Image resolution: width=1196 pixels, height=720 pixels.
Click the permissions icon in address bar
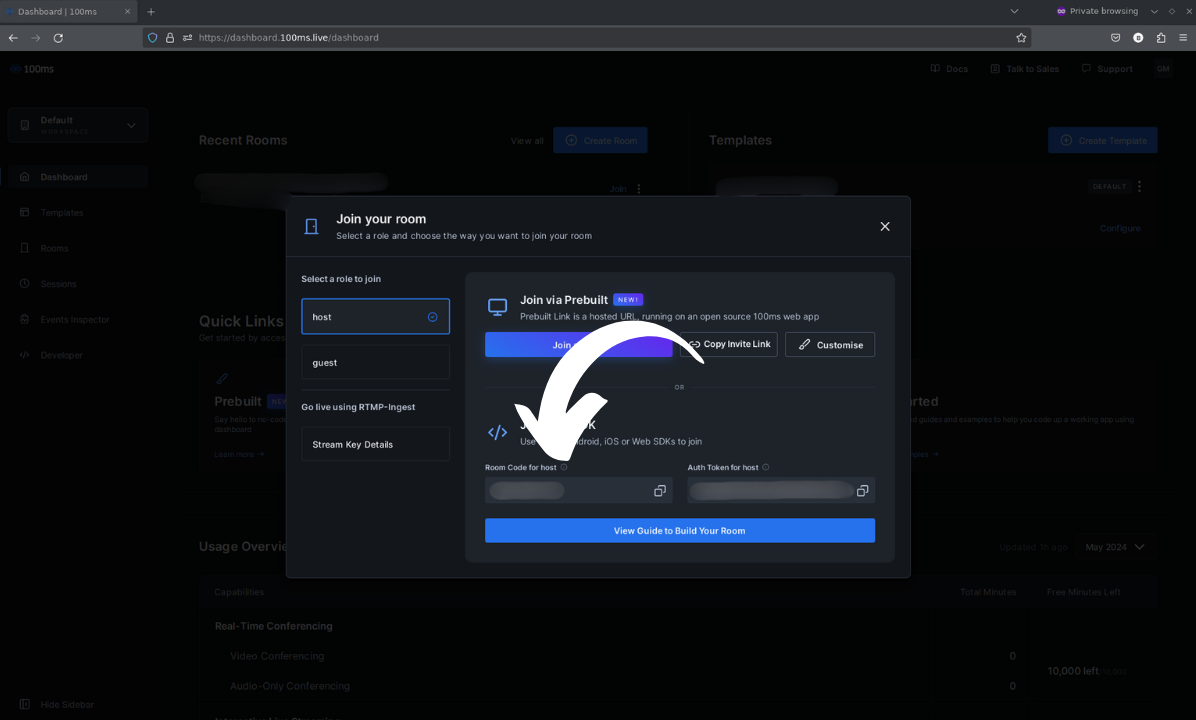tap(188, 37)
